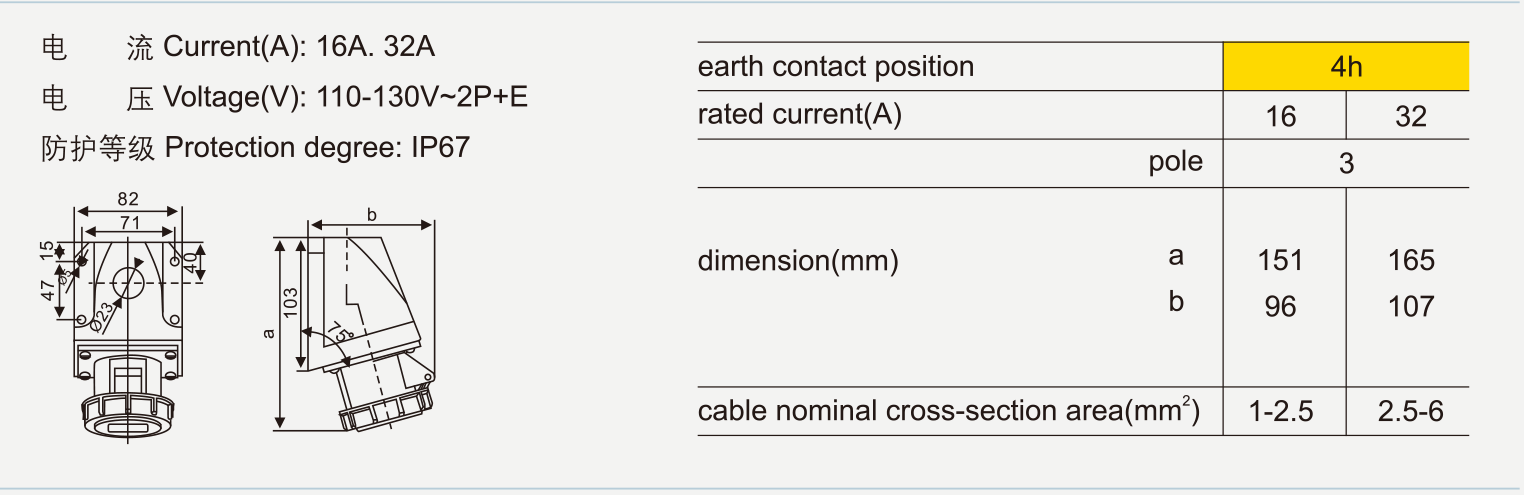Image resolution: width=1524 pixels, height=495 pixels.
Task: Click the rated current 32 cell
Action: coord(1410,117)
